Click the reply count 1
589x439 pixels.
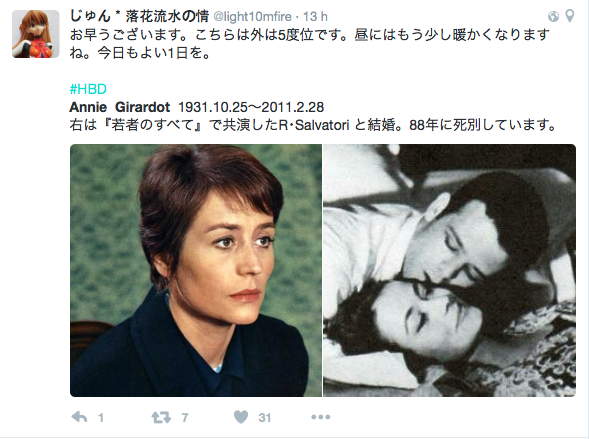[x=101, y=418]
